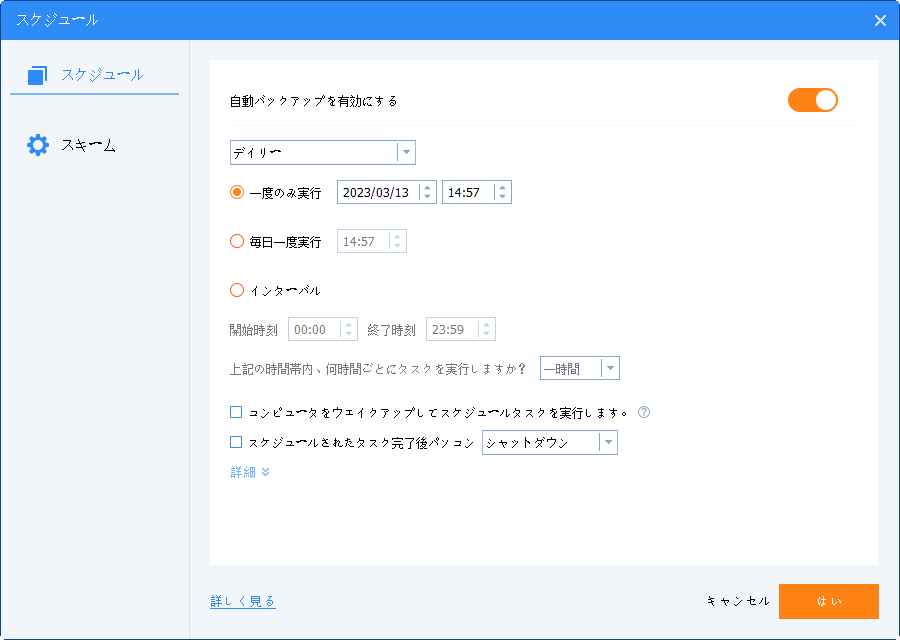The image size is (900, 640).
Task: Increase the 2023/03/13 date with up arrow
Action: coord(428,187)
